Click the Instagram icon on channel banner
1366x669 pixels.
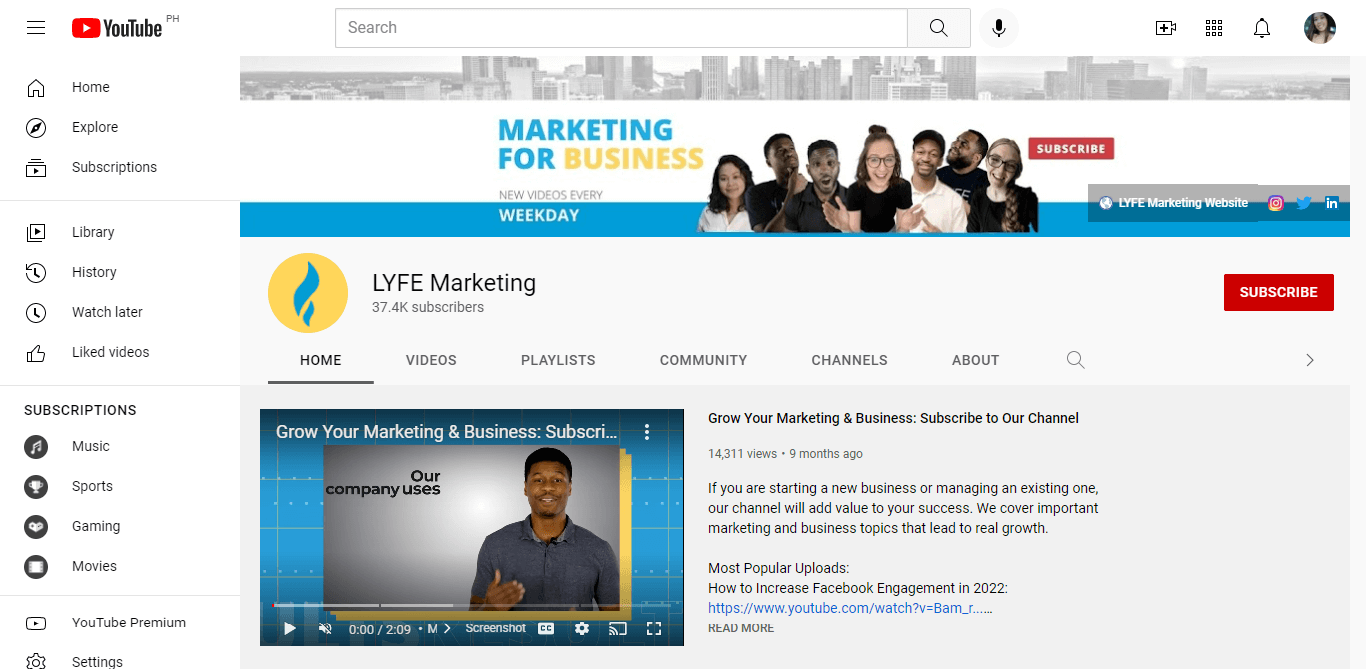[x=1275, y=203]
